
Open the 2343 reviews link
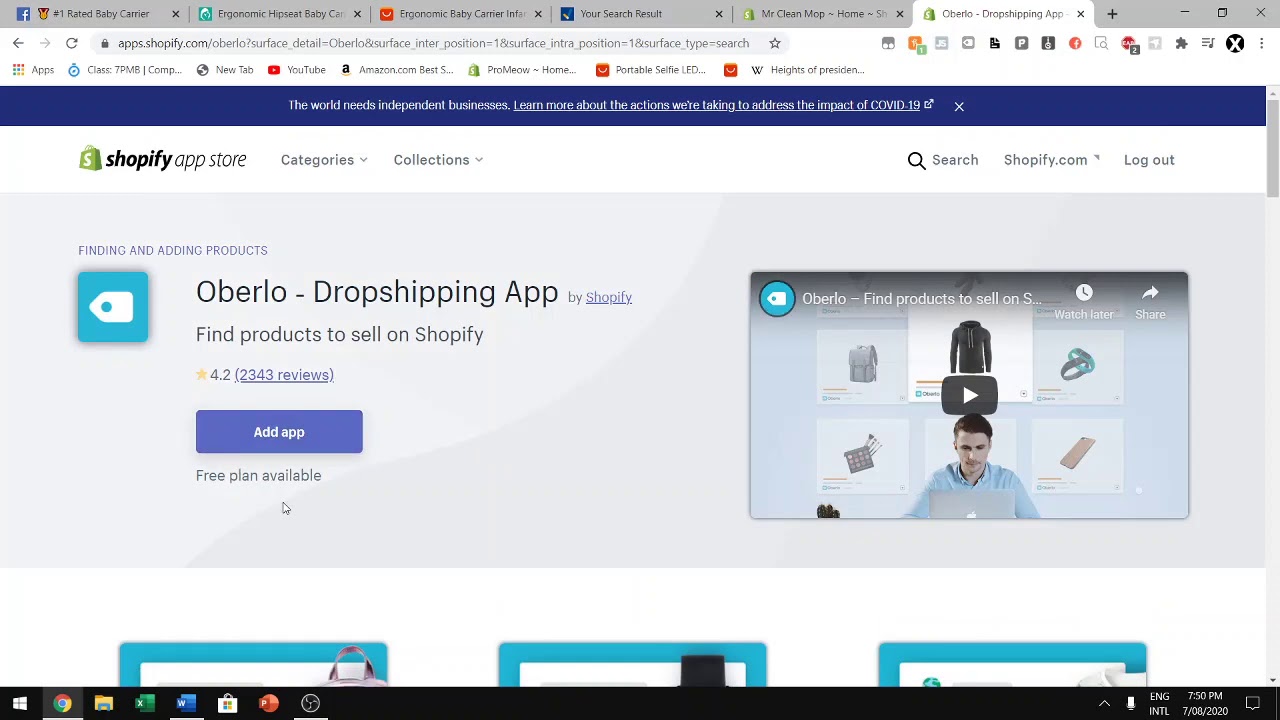(x=284, y=375)
